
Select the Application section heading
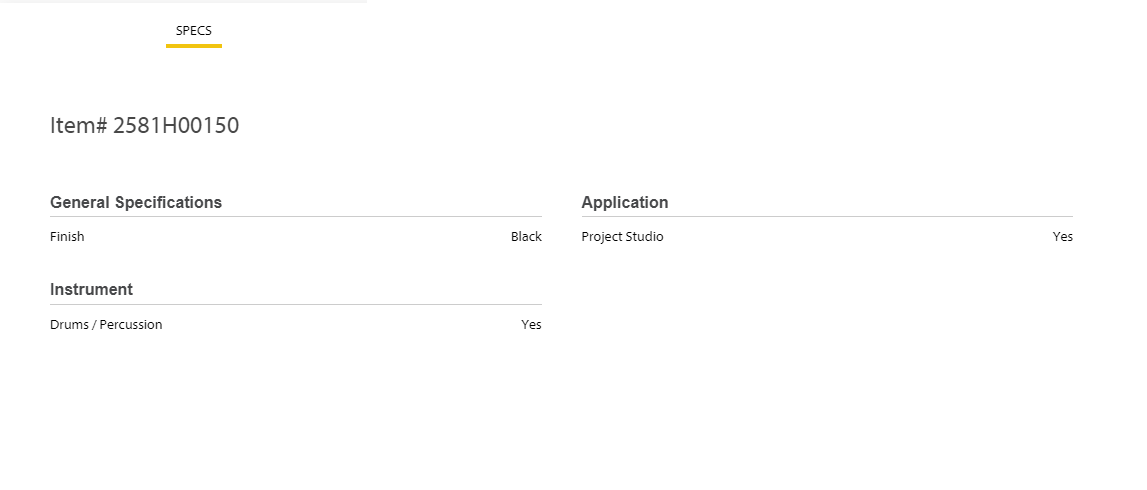point(624,202)
